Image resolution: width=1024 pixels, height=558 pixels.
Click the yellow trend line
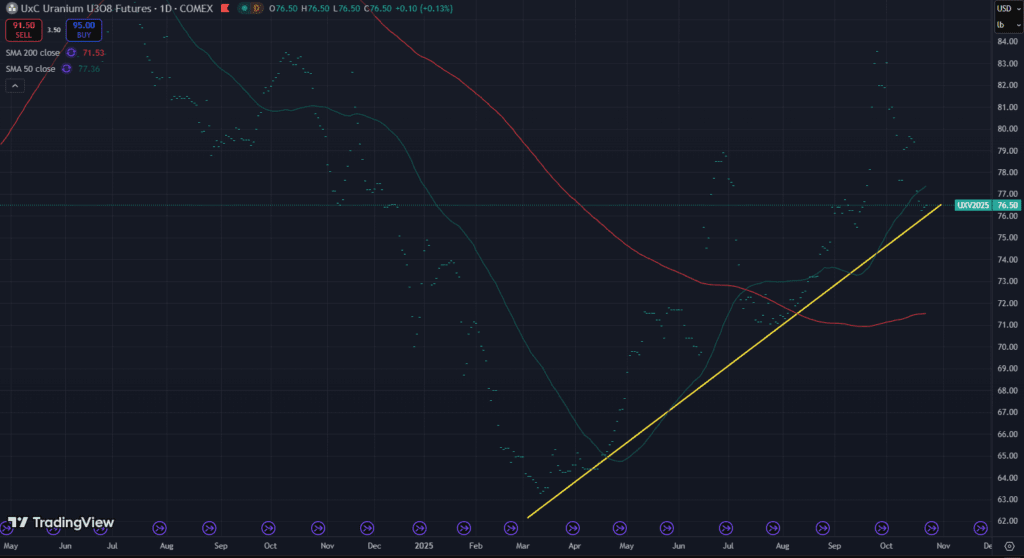700,383
